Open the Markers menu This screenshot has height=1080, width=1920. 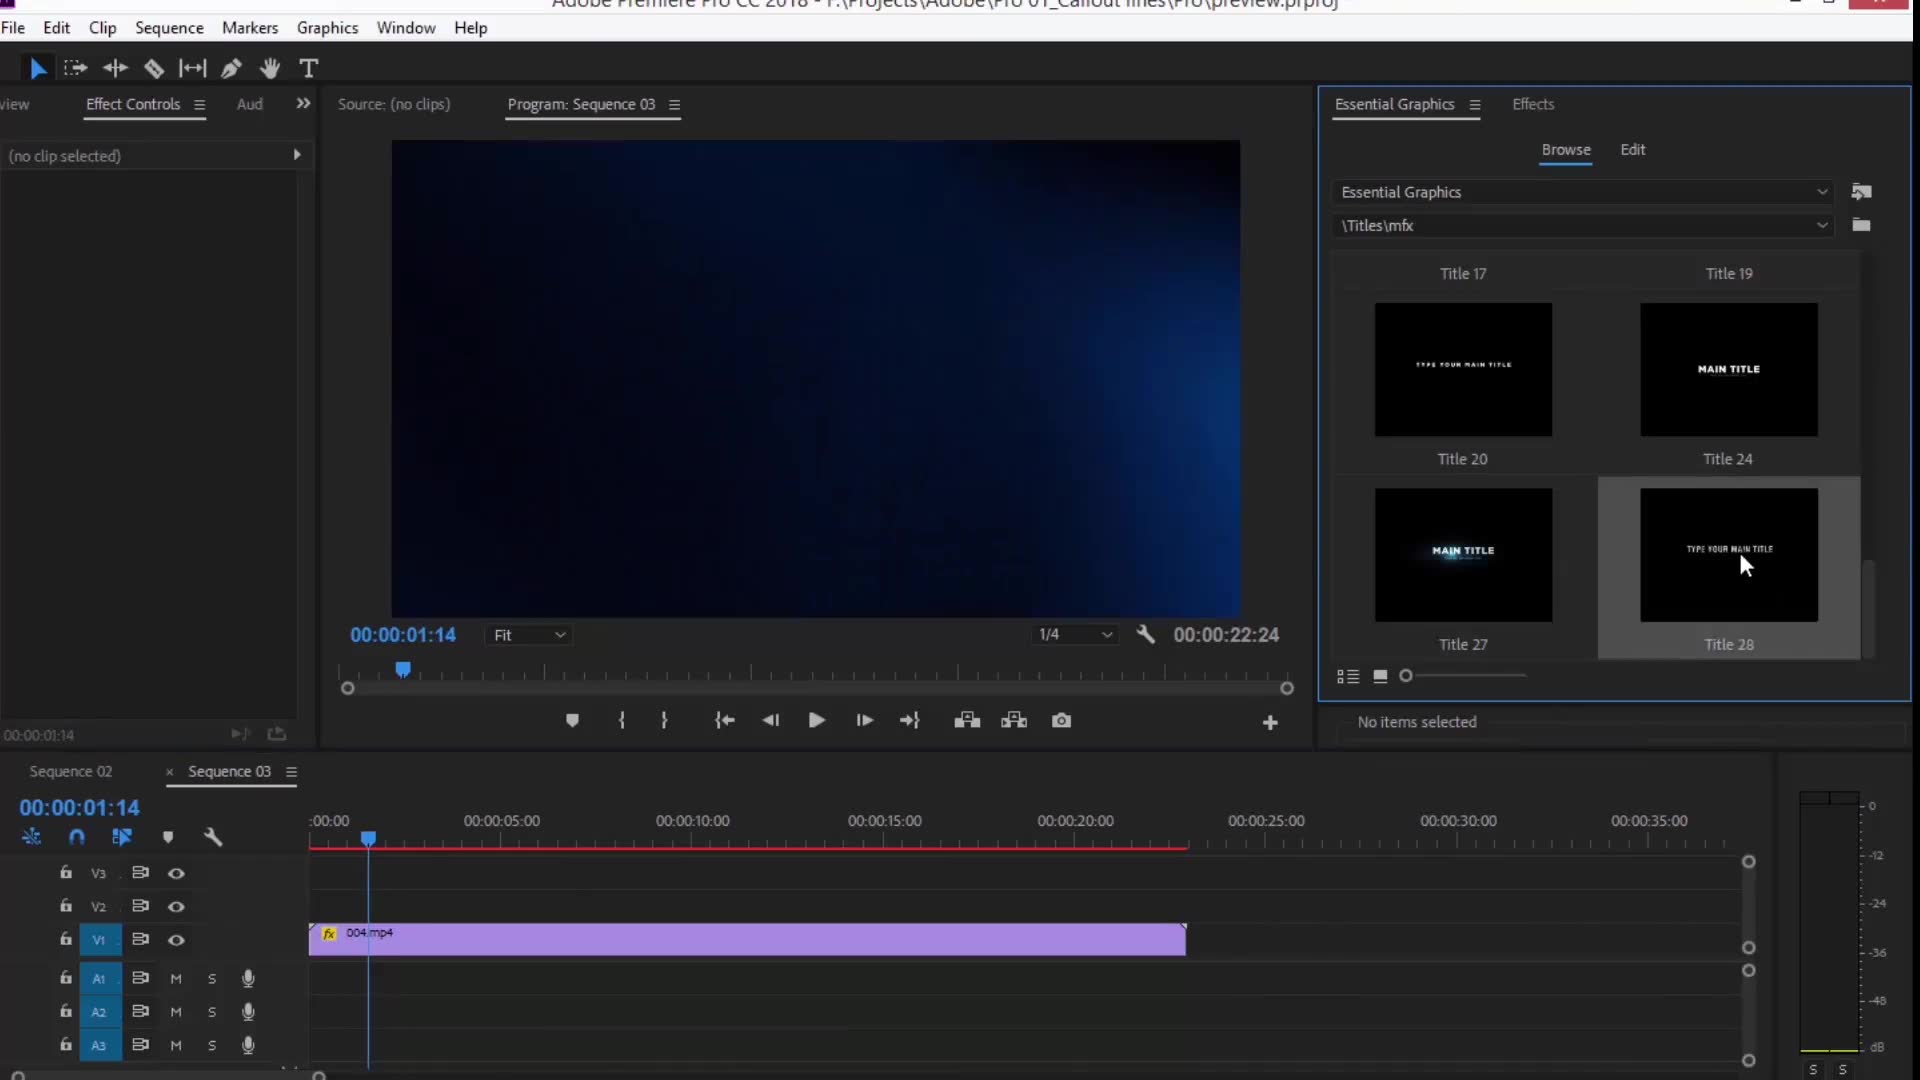(250, 28)
